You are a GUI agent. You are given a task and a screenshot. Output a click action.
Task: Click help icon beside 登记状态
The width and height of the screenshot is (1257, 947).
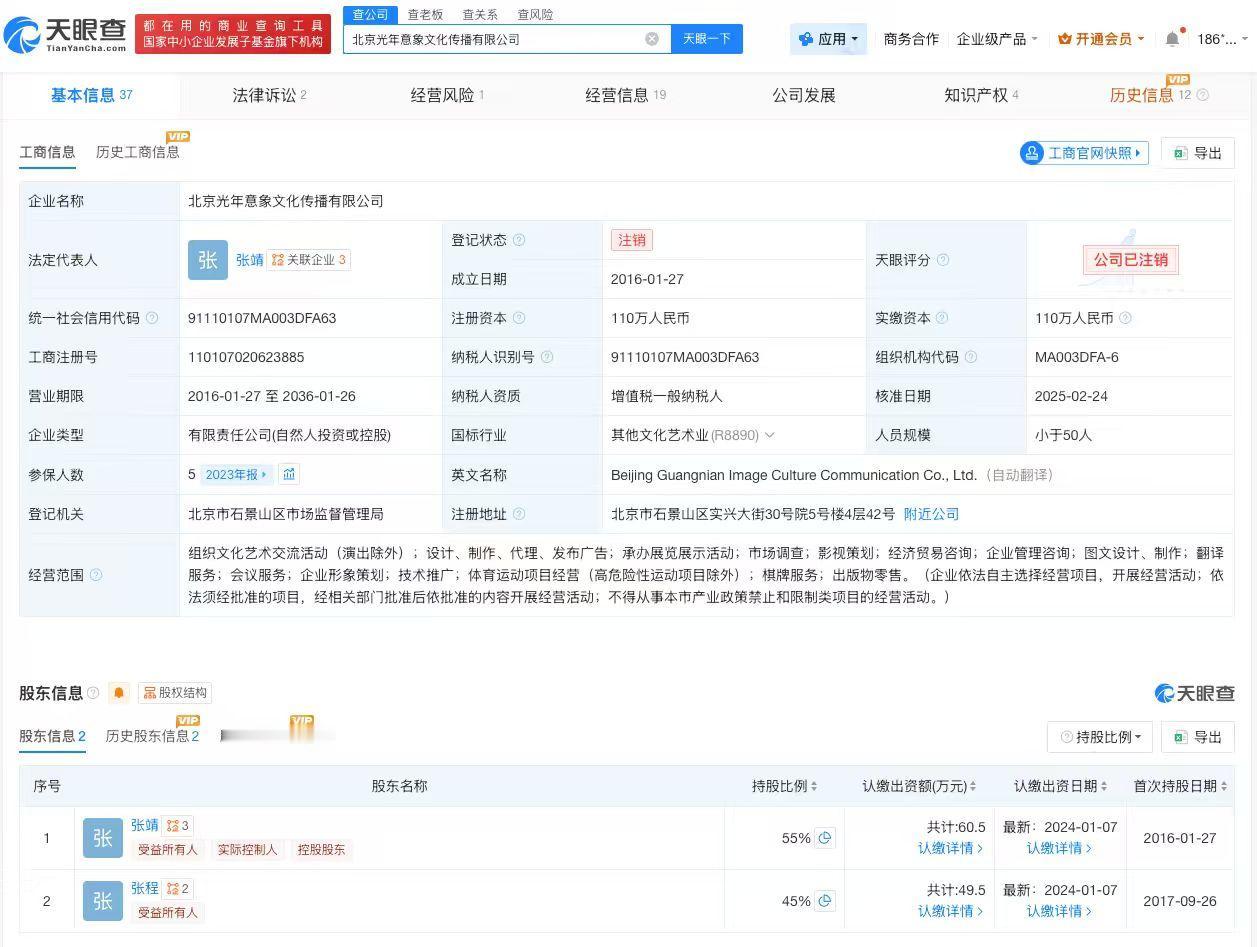(518, 240)
